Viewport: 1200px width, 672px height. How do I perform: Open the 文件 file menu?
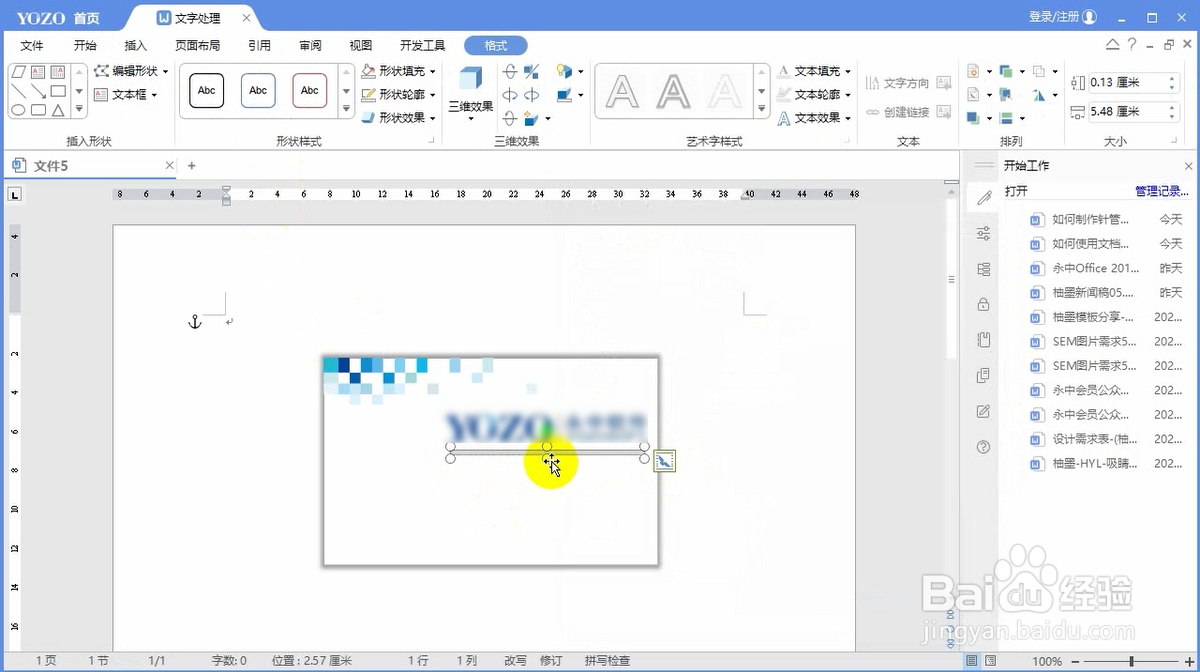(x=32, y=45)
